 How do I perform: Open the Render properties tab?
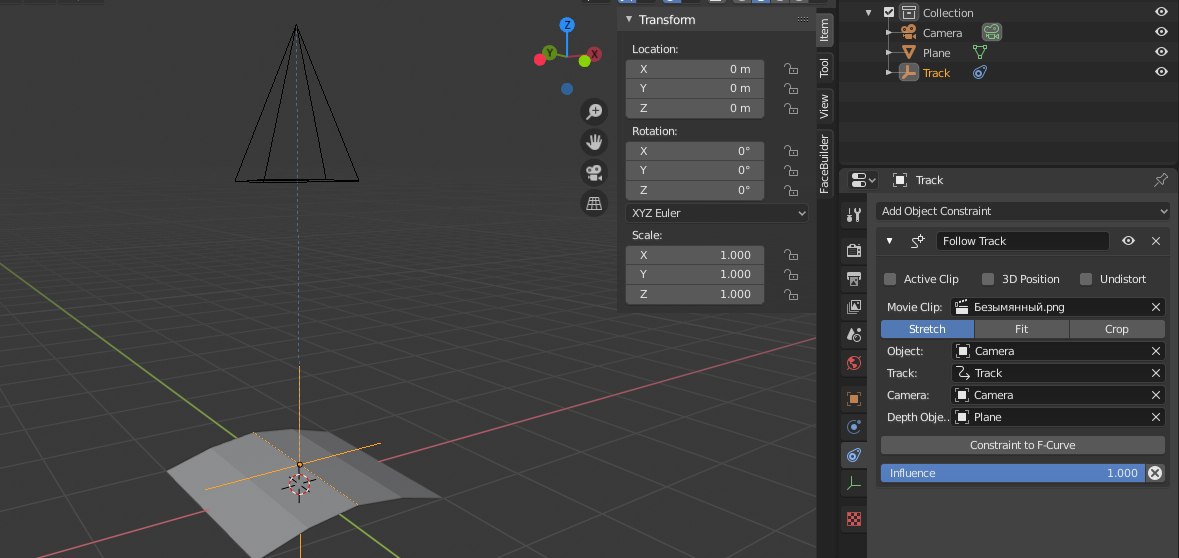tap(853, 250)
